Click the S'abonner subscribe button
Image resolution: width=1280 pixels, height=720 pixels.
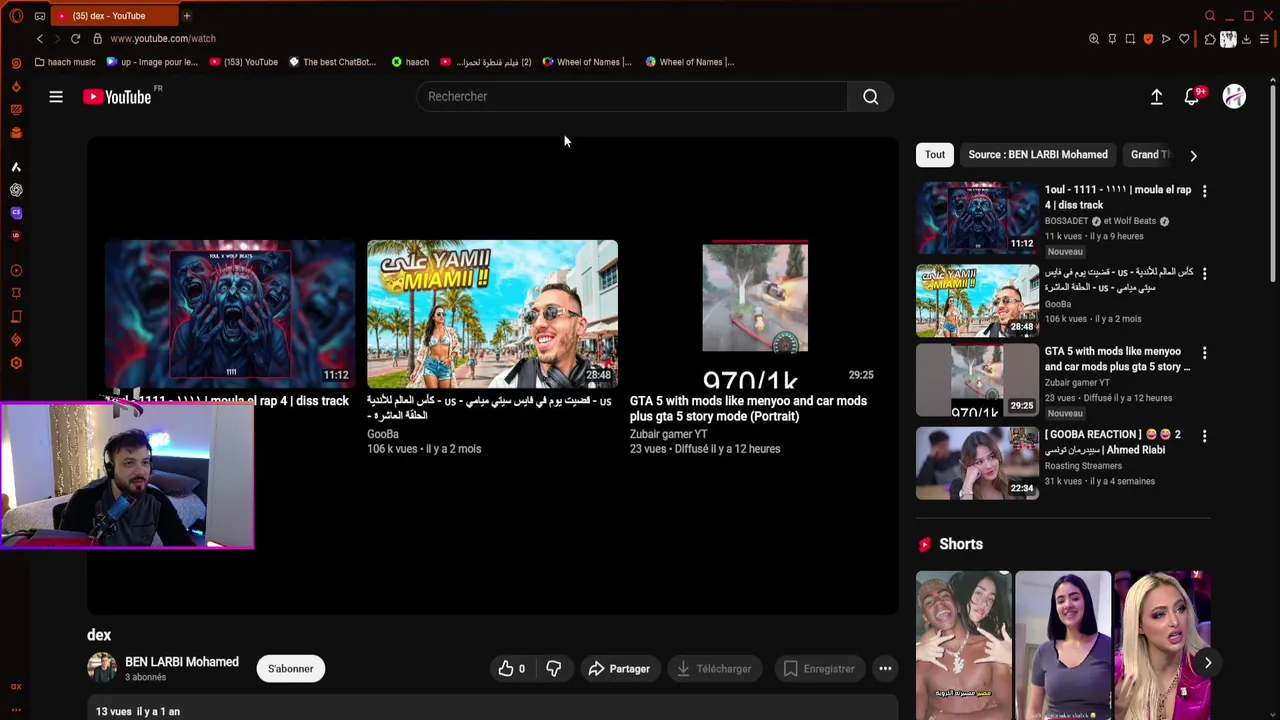click(290, 669)
